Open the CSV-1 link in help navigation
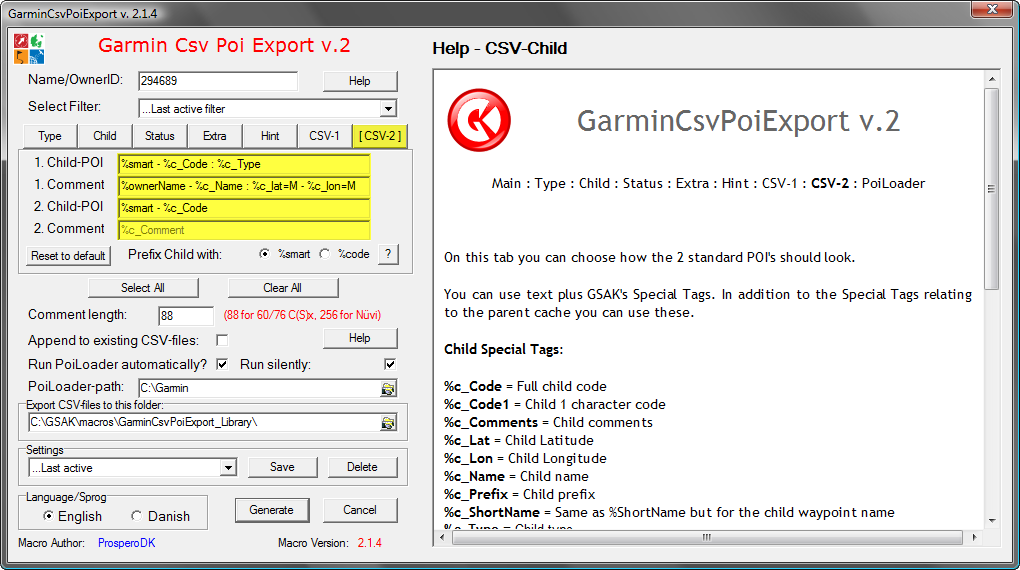The height and width of the screenshot is (570, 1020). click(779, 183)
